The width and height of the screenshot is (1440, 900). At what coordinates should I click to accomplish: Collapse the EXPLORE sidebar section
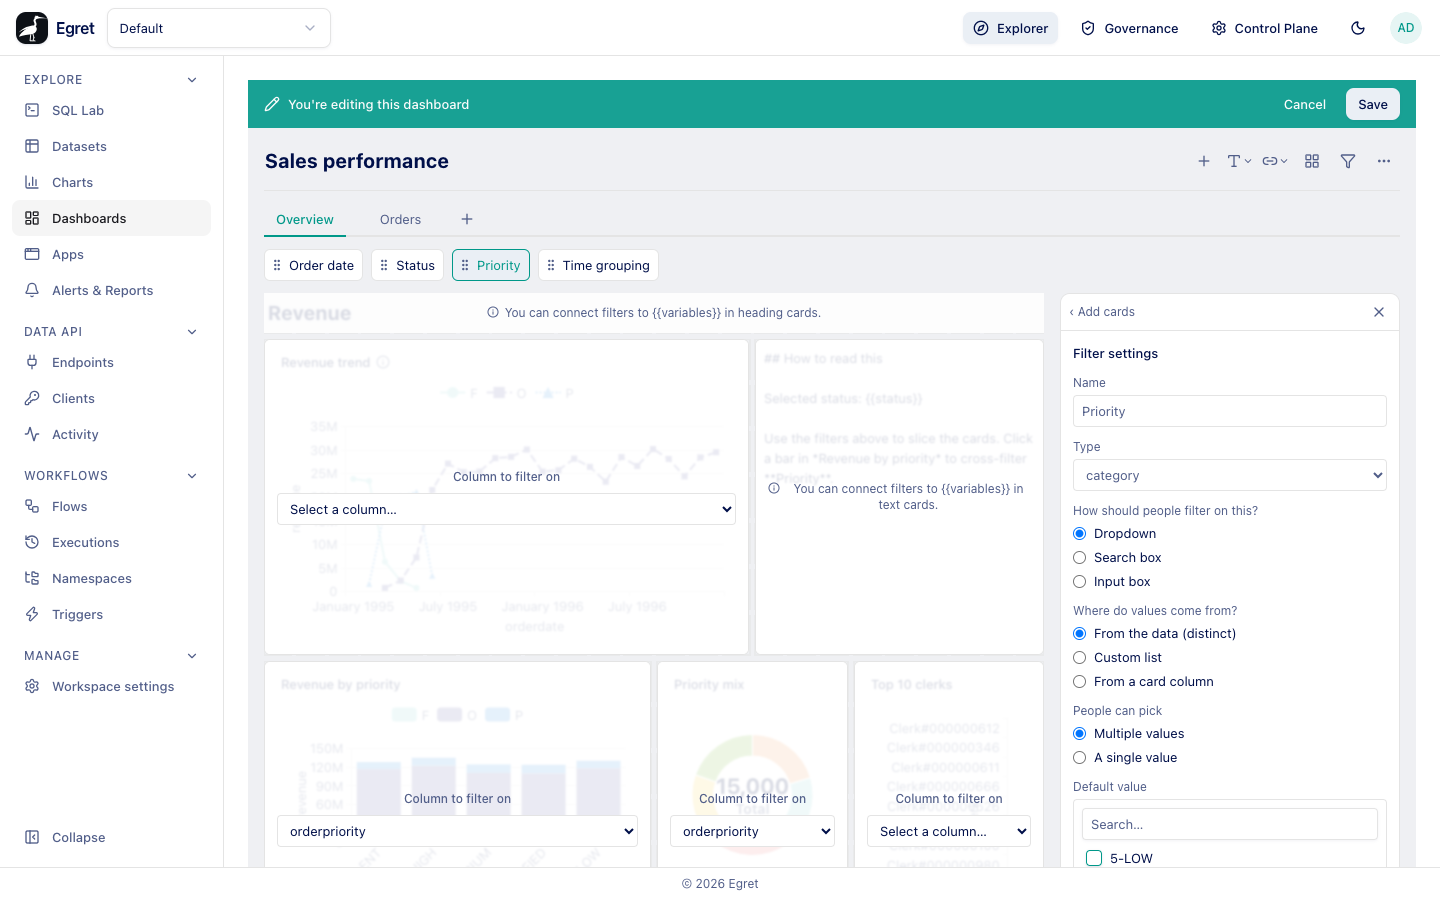pyautogui.click(x=192, y=80)
